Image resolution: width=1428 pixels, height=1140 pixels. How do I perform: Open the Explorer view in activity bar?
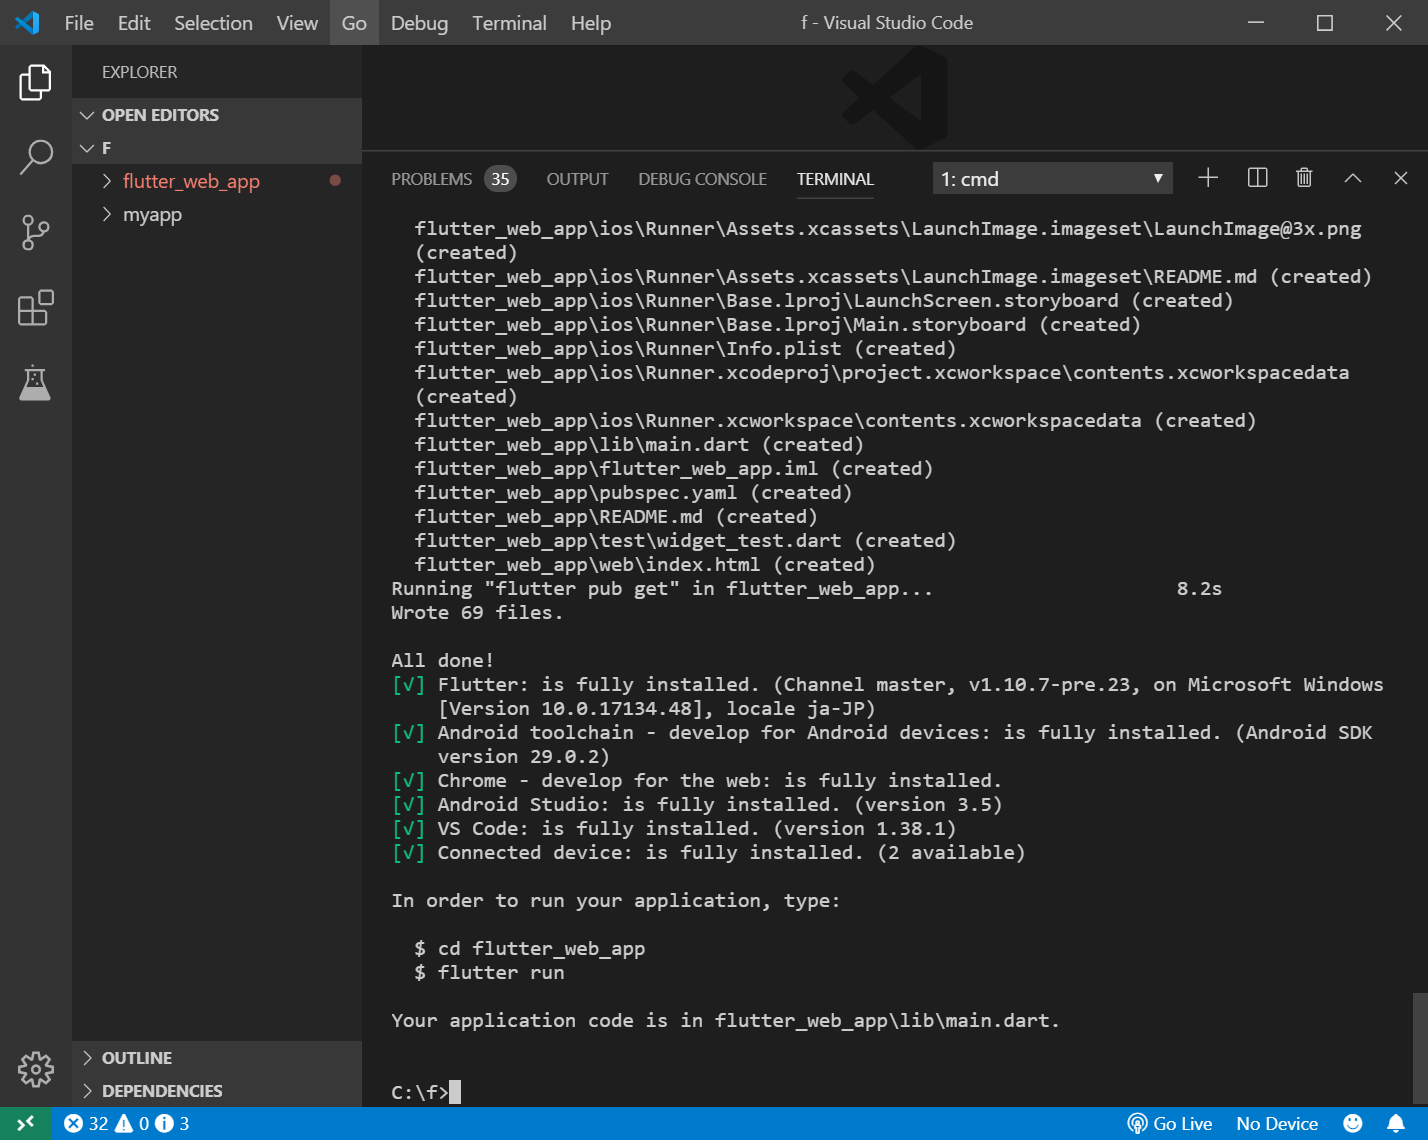pyautogui.click(x=35, y=82)
